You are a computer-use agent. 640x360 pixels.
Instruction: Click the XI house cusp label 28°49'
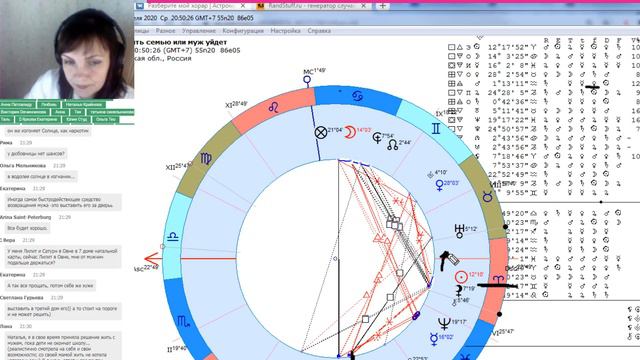click(236, 105)
